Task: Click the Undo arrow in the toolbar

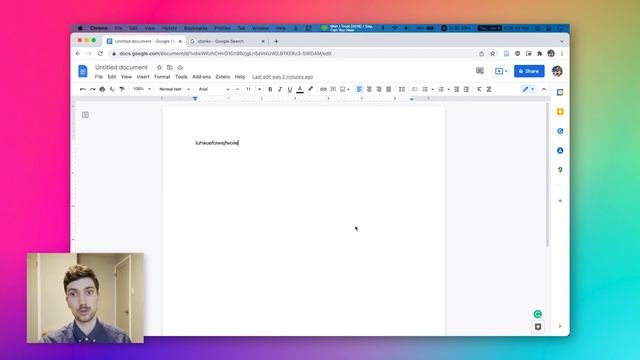Action: point(83,89)
